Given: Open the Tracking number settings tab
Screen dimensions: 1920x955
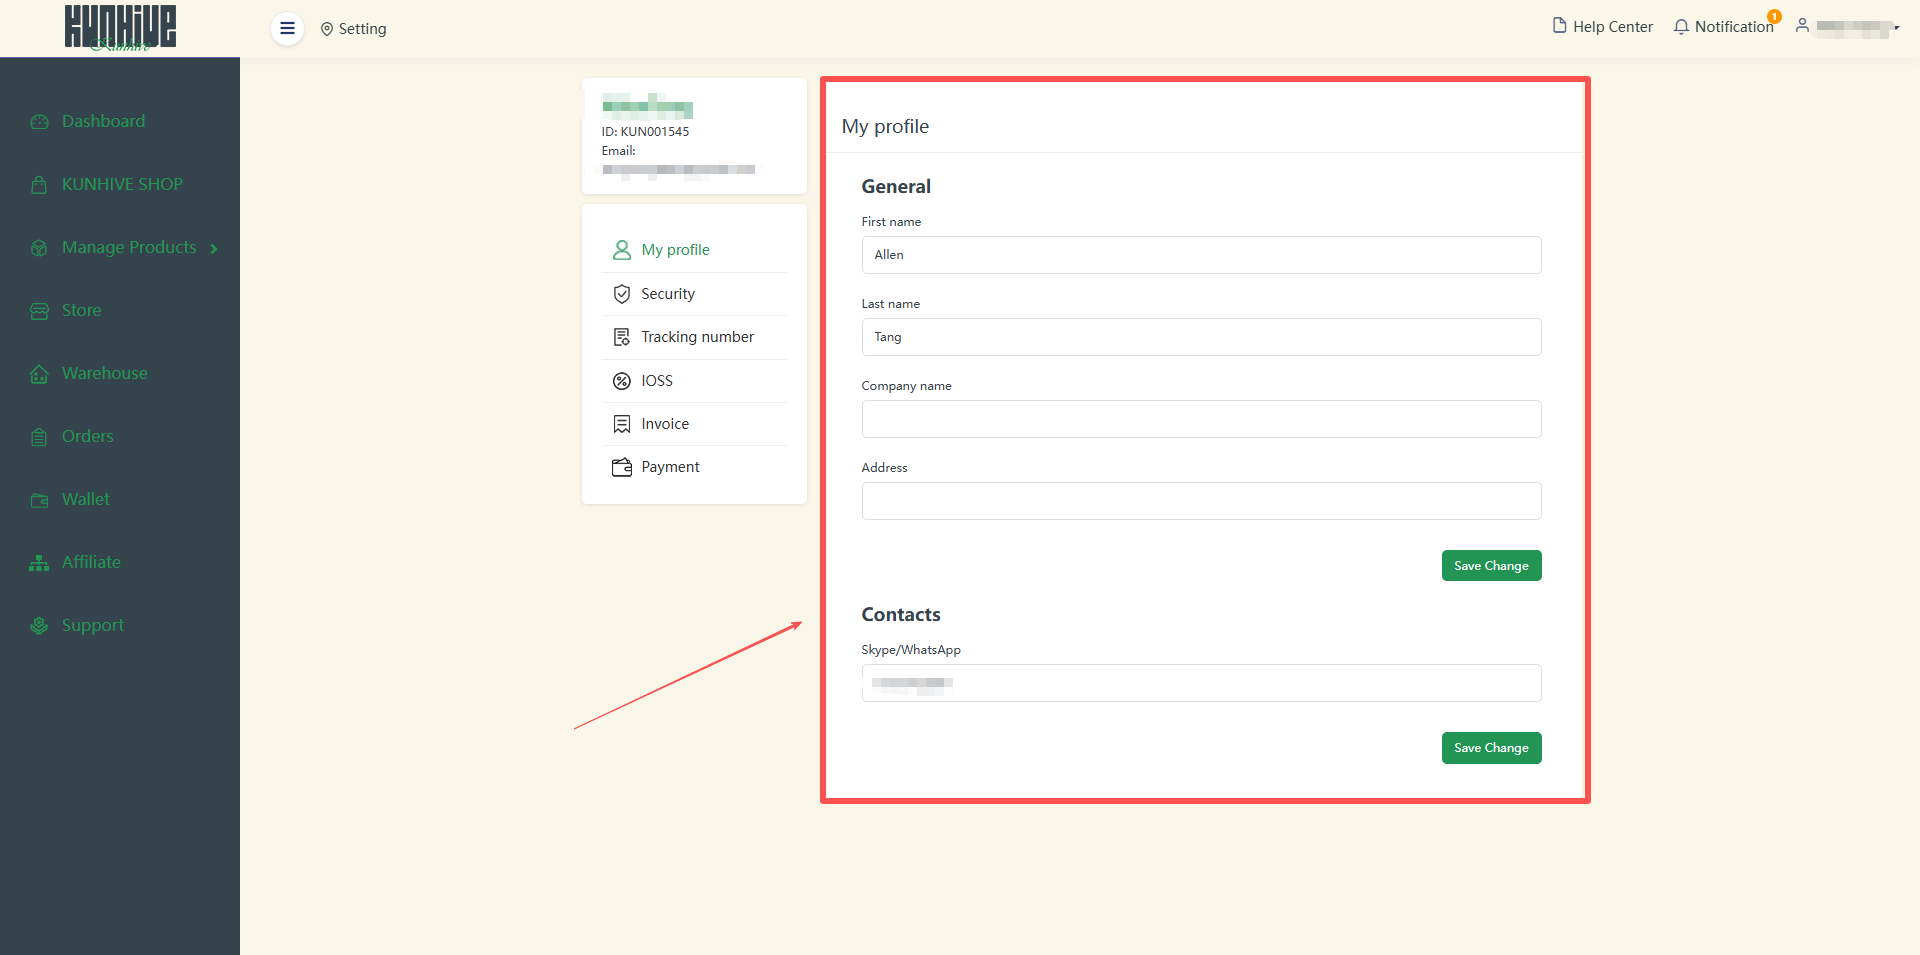Looking at the screenshot, I should click(x=697, y=337).
